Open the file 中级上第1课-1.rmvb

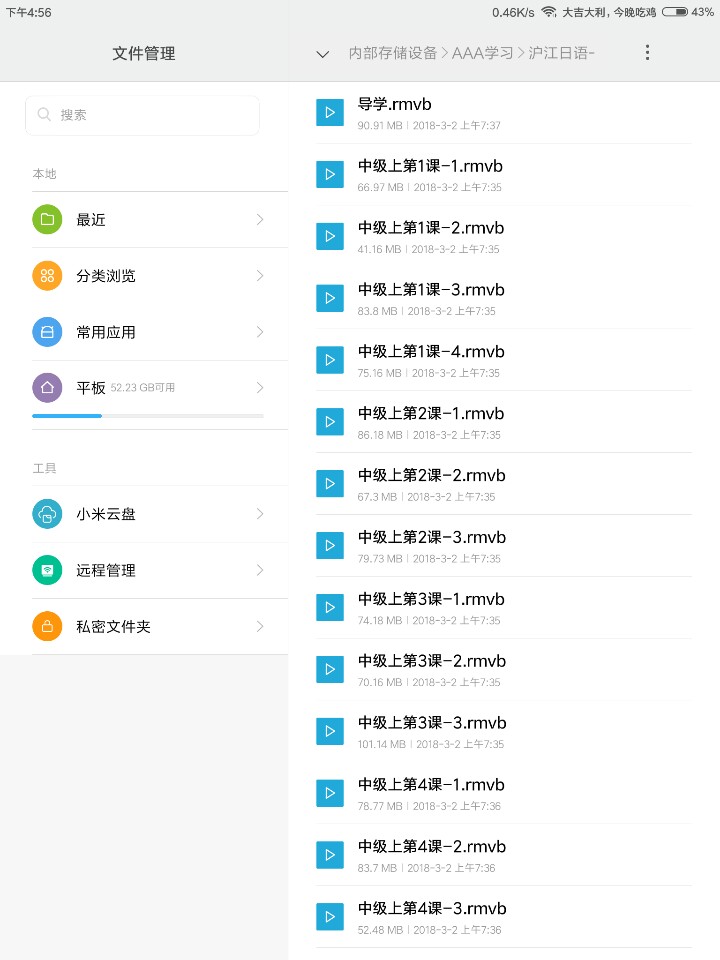click(430, 166)
